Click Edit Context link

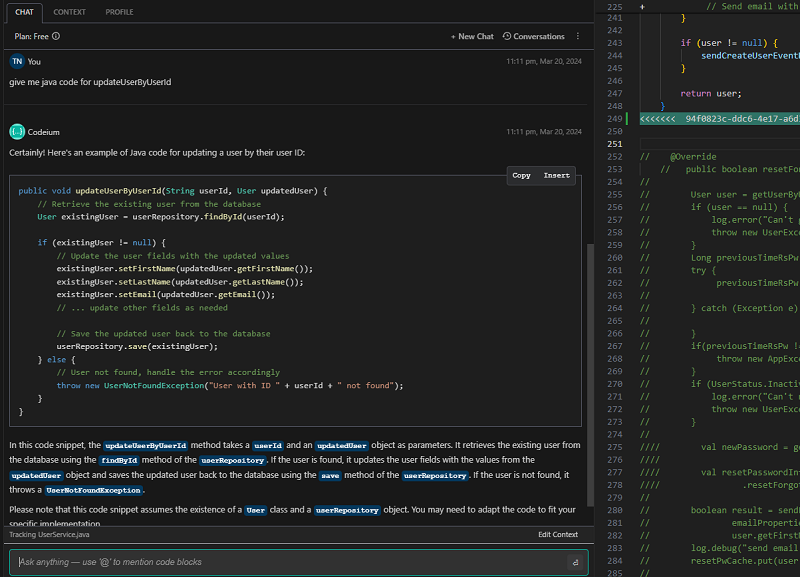coord(557,535)
